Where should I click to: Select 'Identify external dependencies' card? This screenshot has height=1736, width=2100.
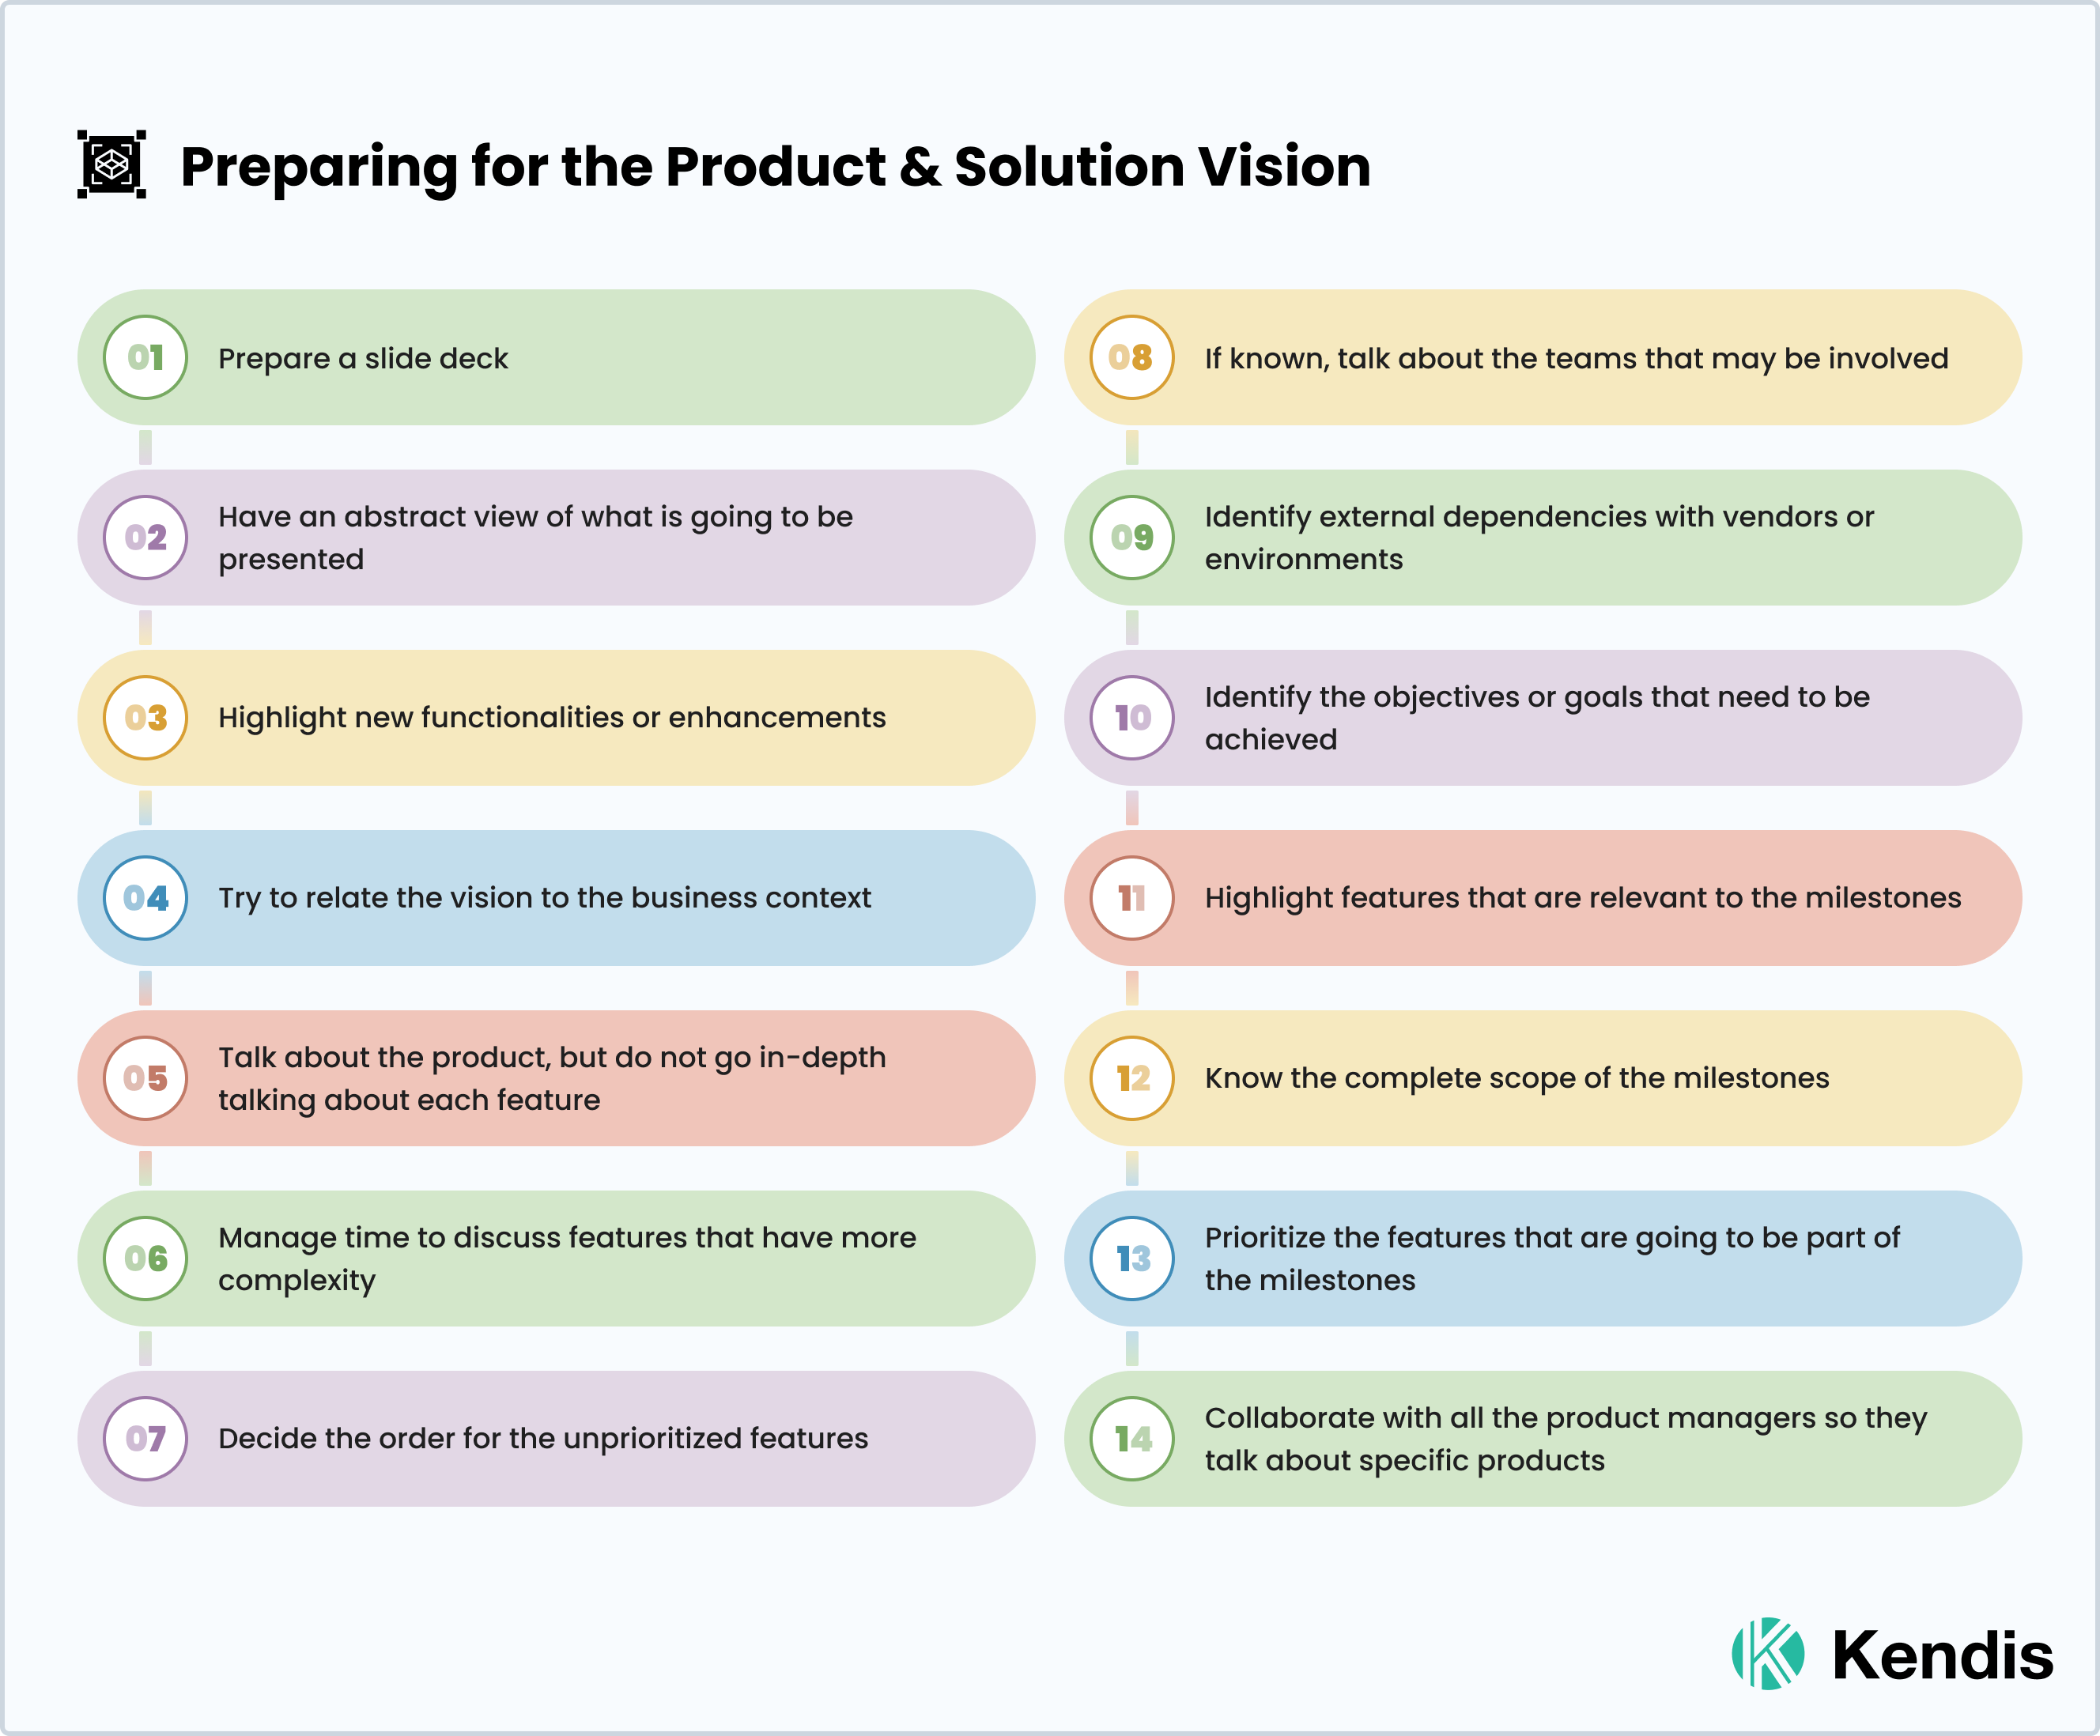1539,538
